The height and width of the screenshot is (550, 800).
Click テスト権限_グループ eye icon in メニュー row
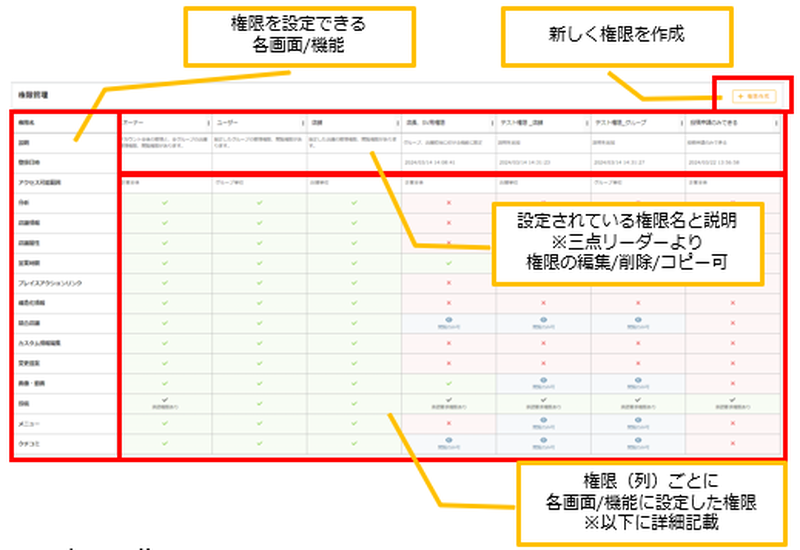(638, 420)
